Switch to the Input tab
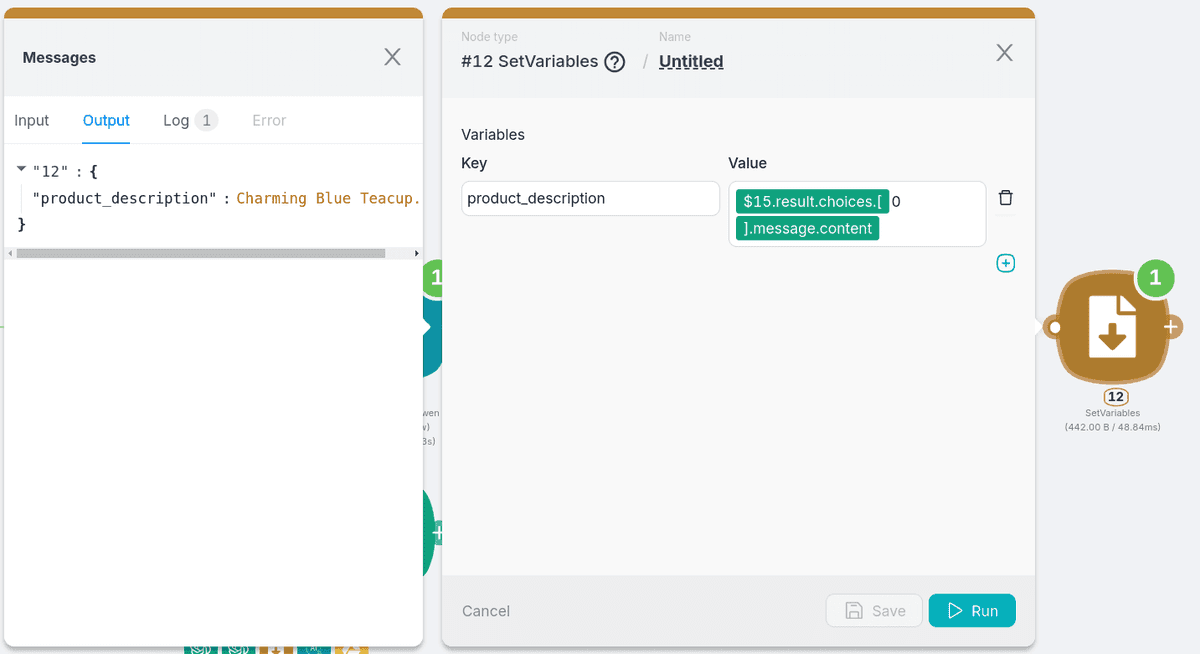Screen dimensions: 1200x654 pos(32,120)
